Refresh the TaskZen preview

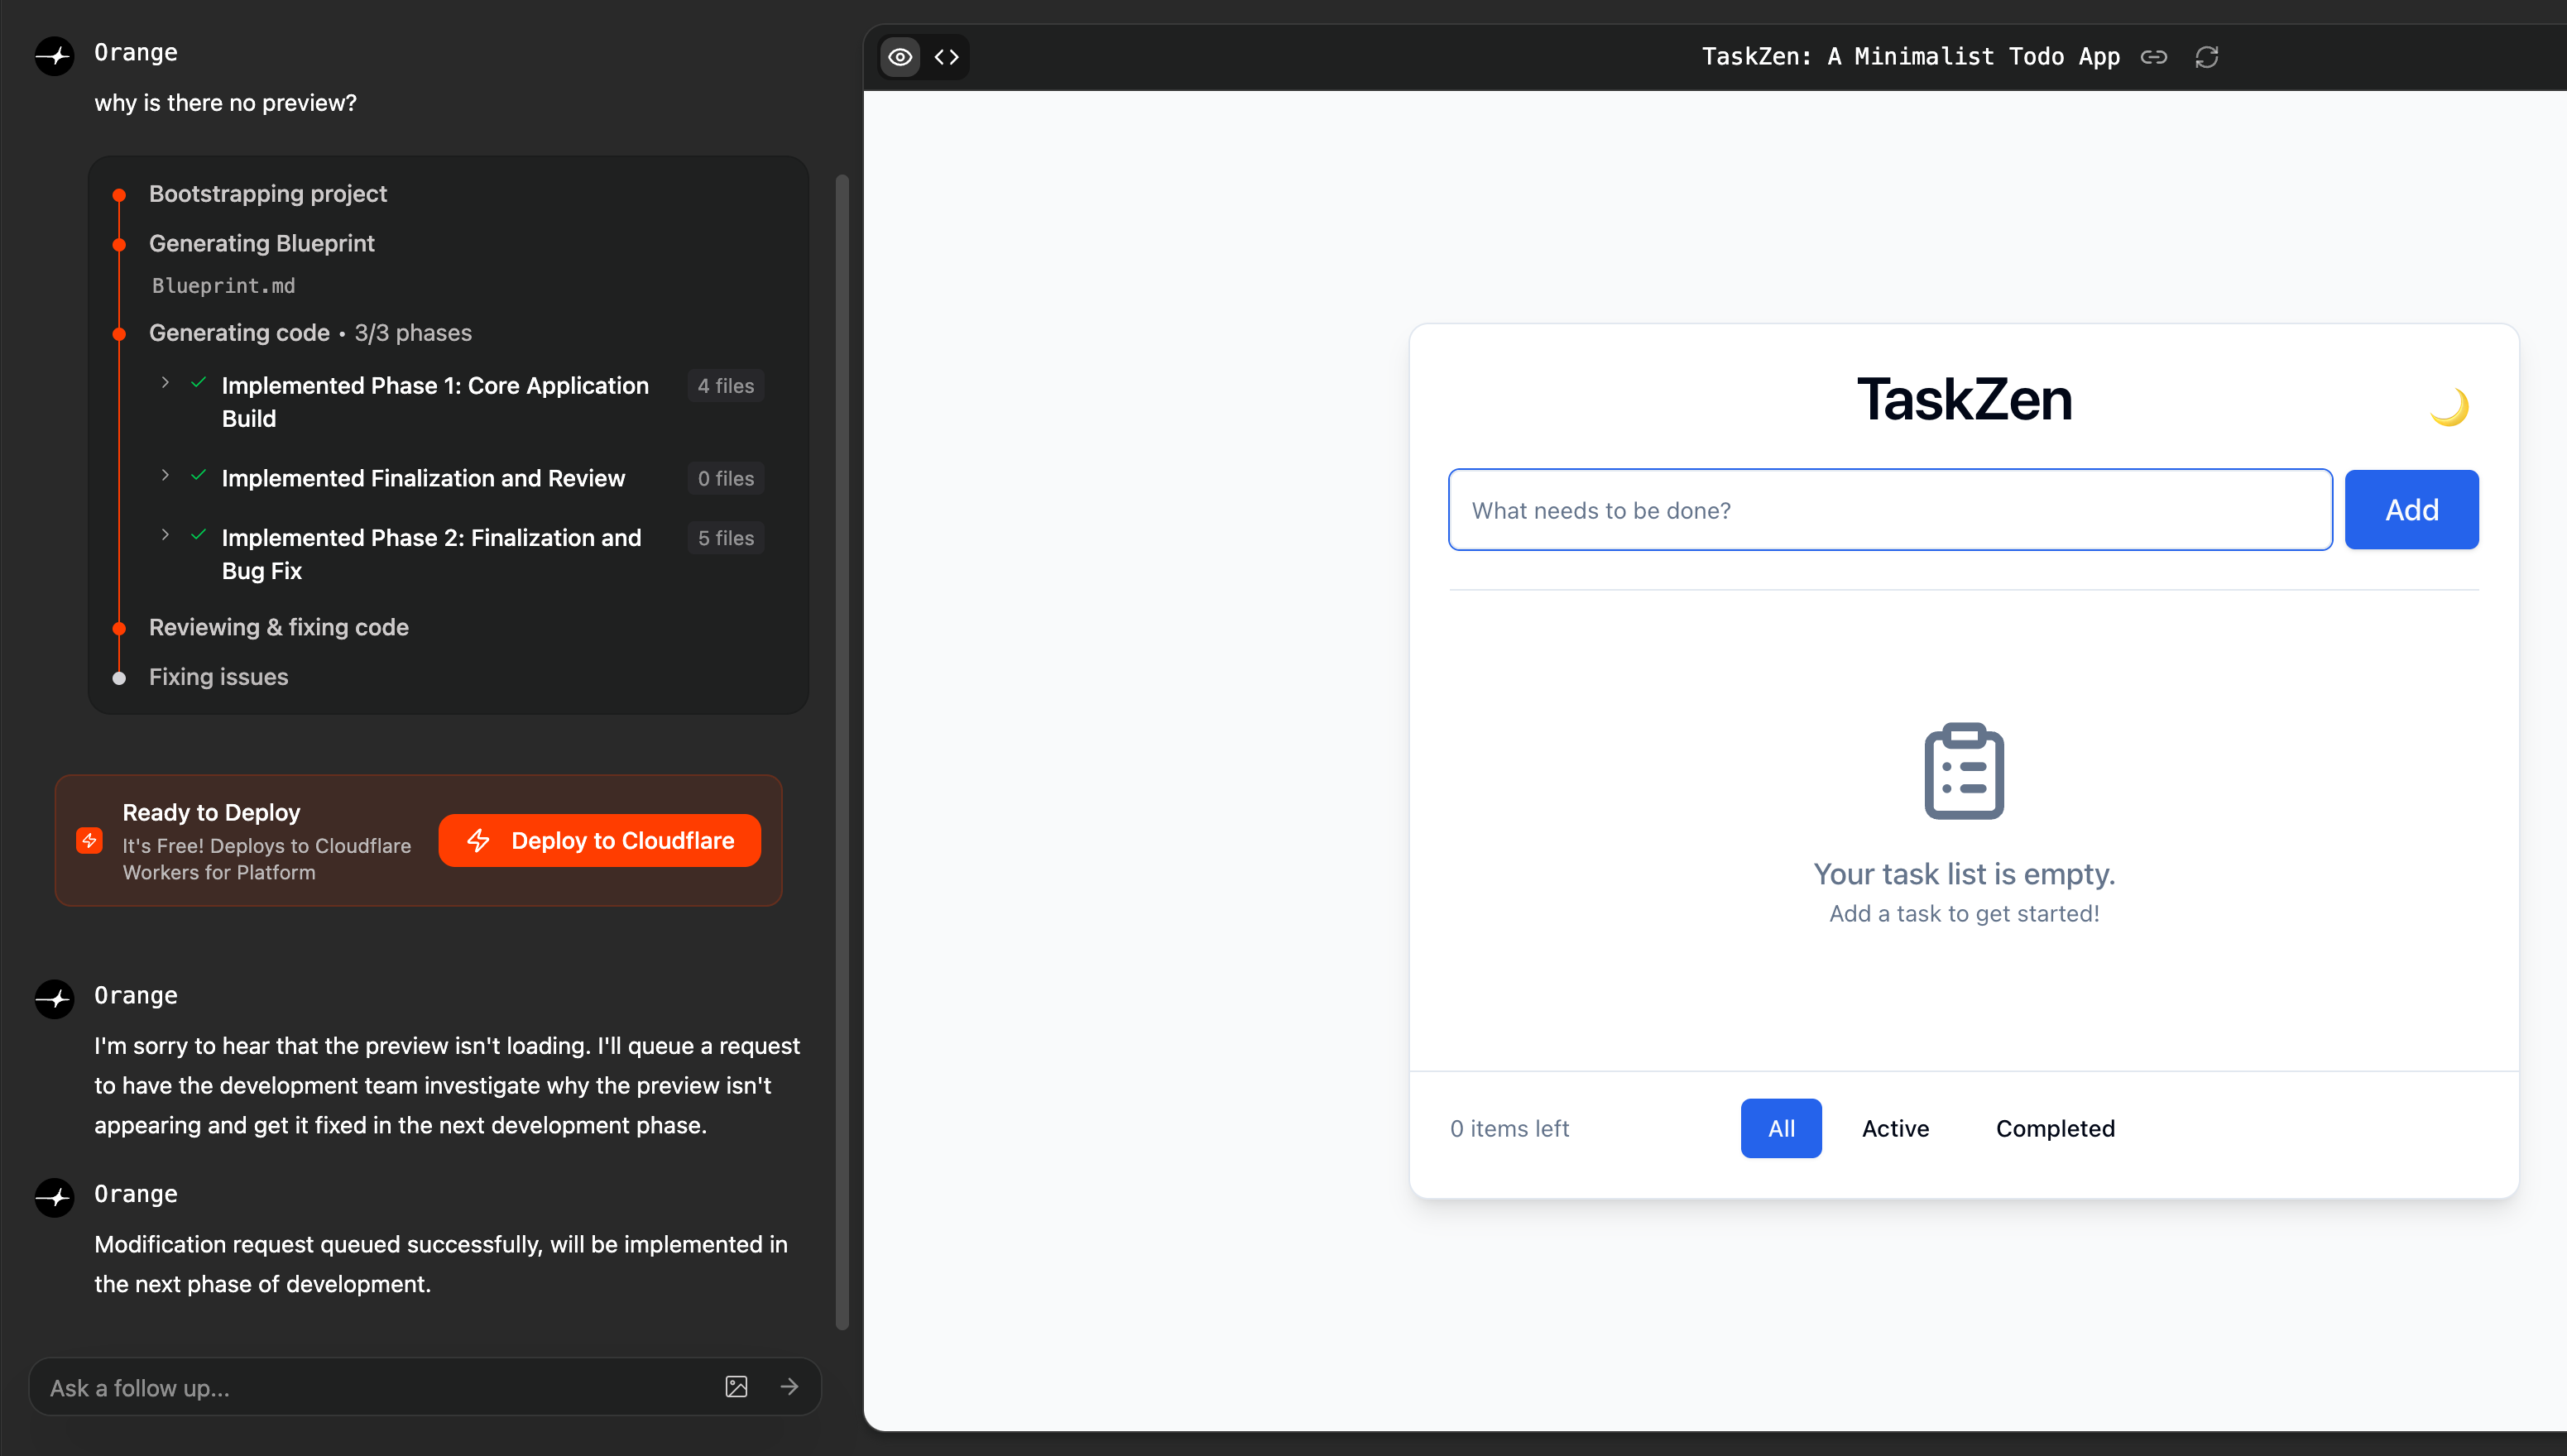coord(2206,57)
